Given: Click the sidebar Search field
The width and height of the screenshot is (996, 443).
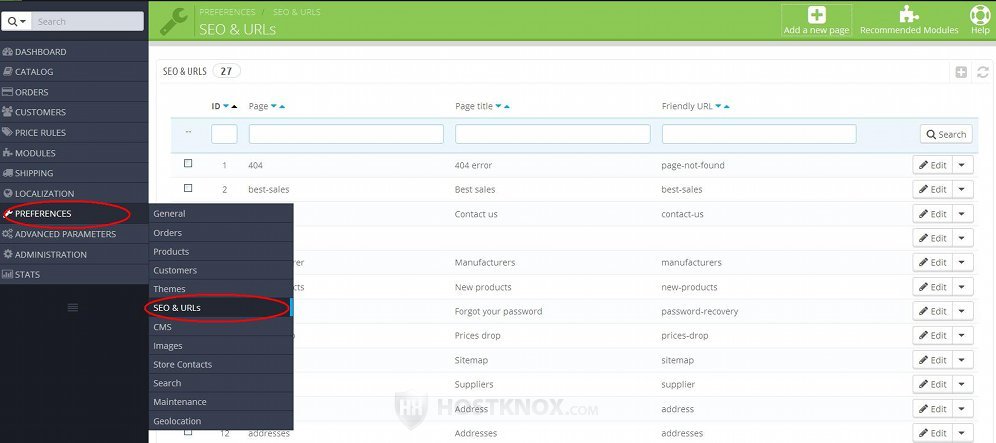Looking at the screenshot, I should tap(87, 22).
